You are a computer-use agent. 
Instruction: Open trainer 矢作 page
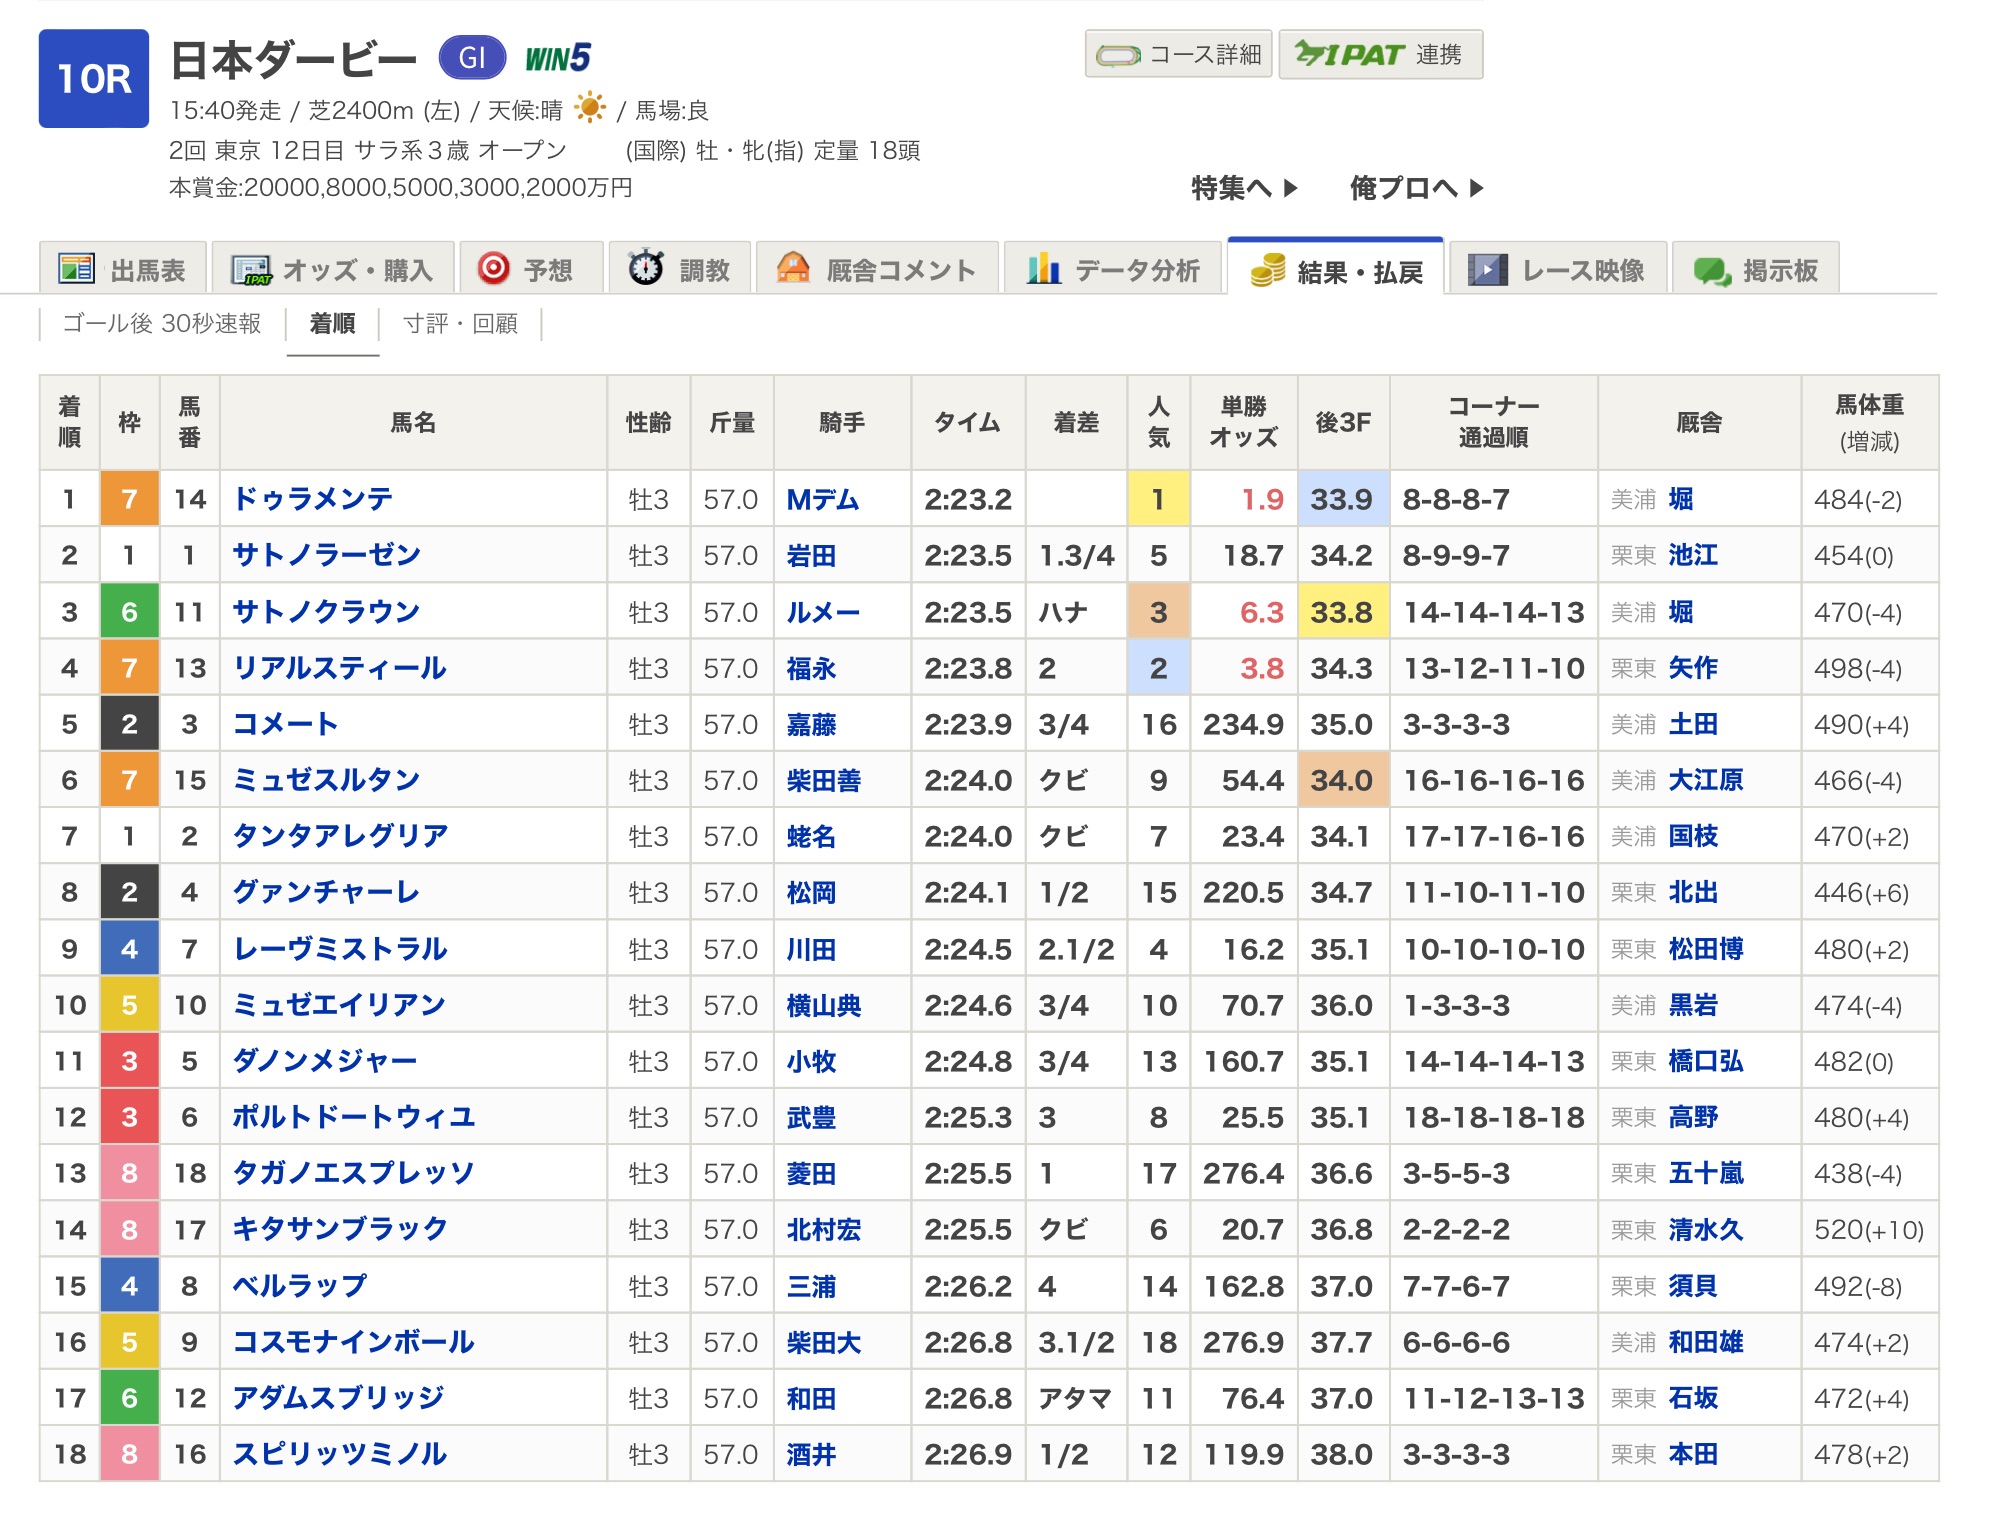point(1693,667)
